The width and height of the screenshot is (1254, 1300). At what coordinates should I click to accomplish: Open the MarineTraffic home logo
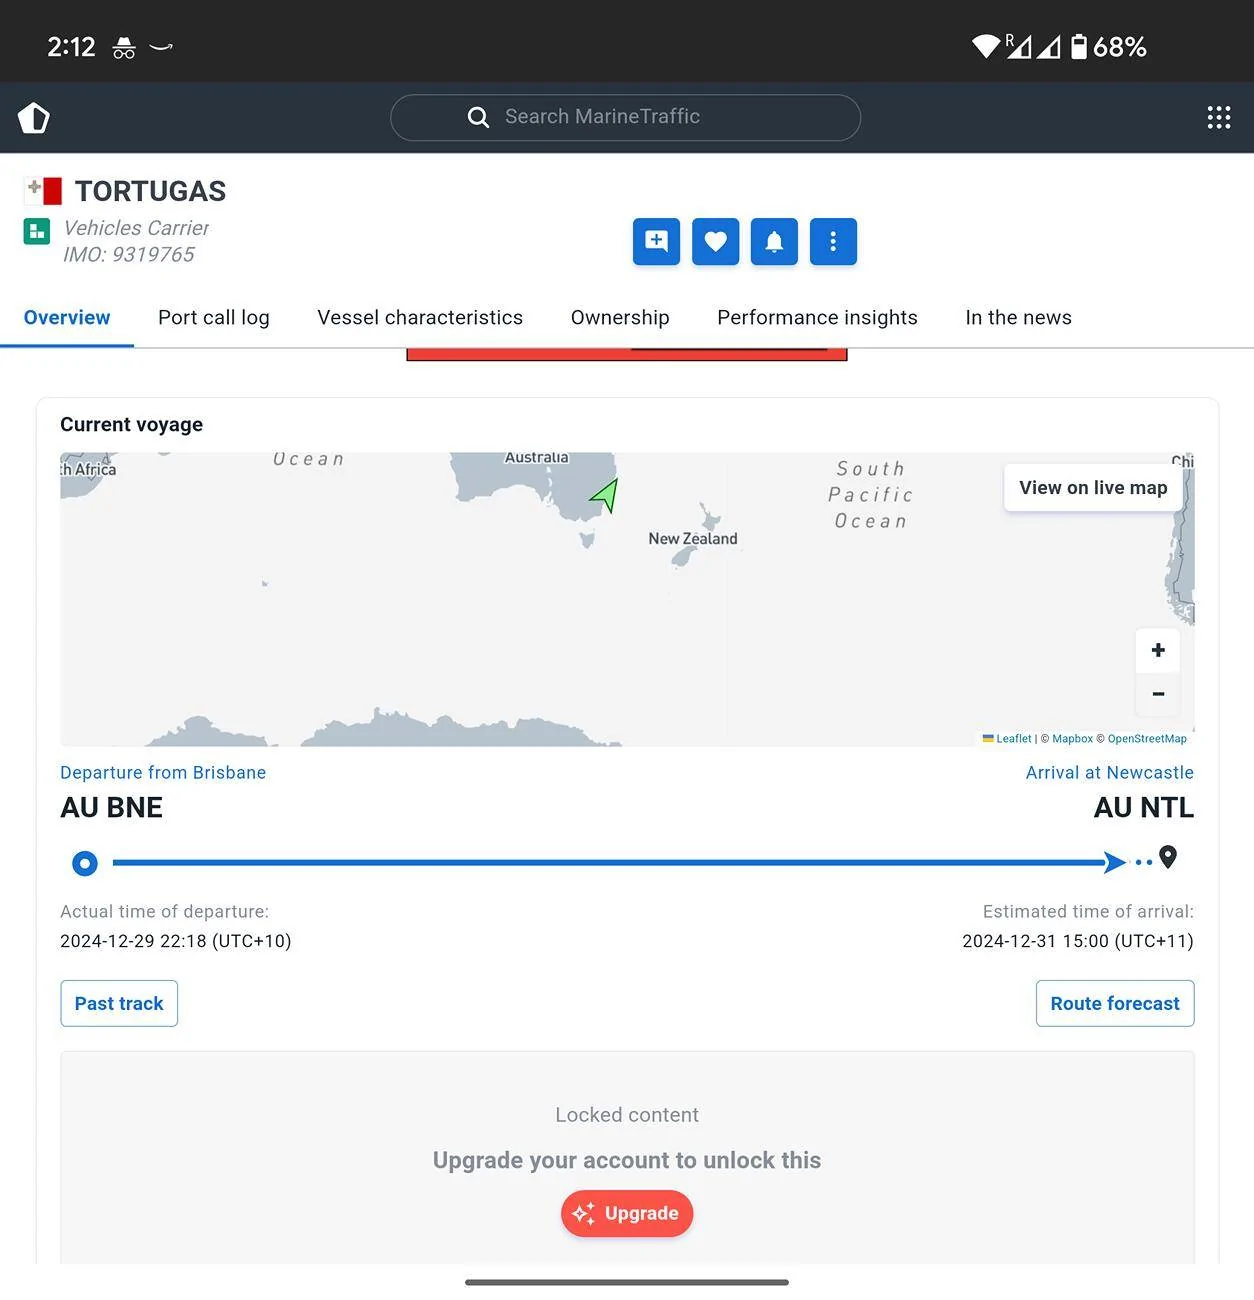click(x=34, y=117)
